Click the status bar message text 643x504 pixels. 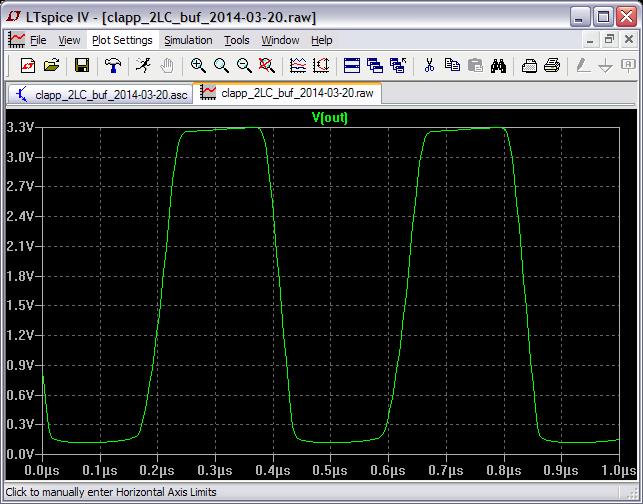[111, 492]
